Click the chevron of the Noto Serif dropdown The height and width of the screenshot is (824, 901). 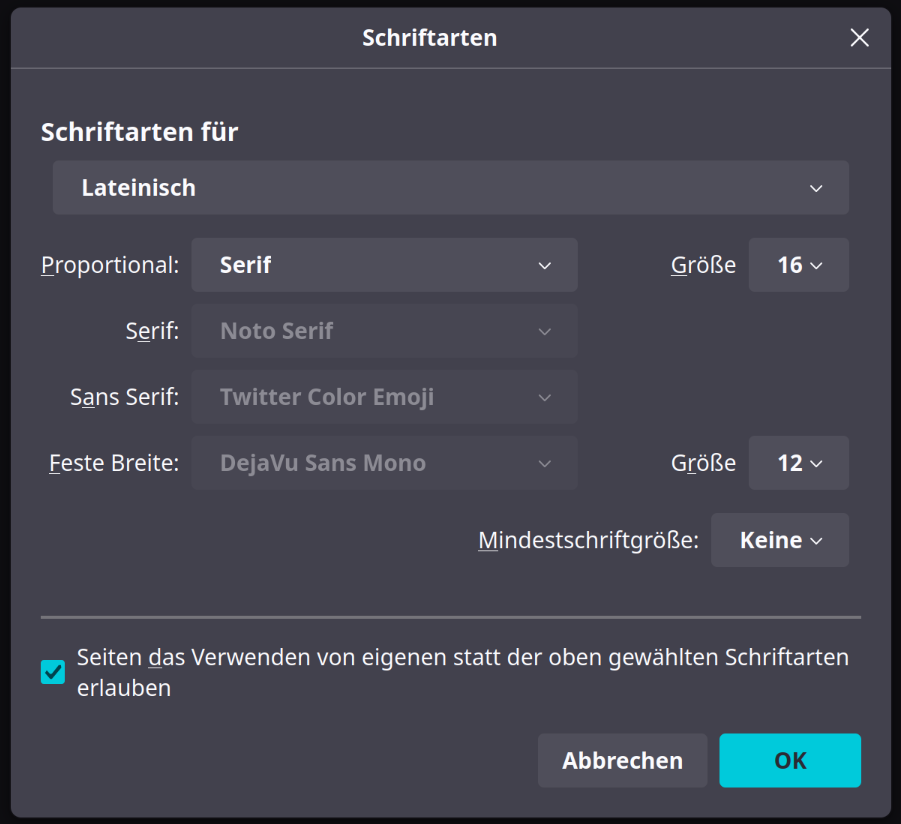[544, 332]
